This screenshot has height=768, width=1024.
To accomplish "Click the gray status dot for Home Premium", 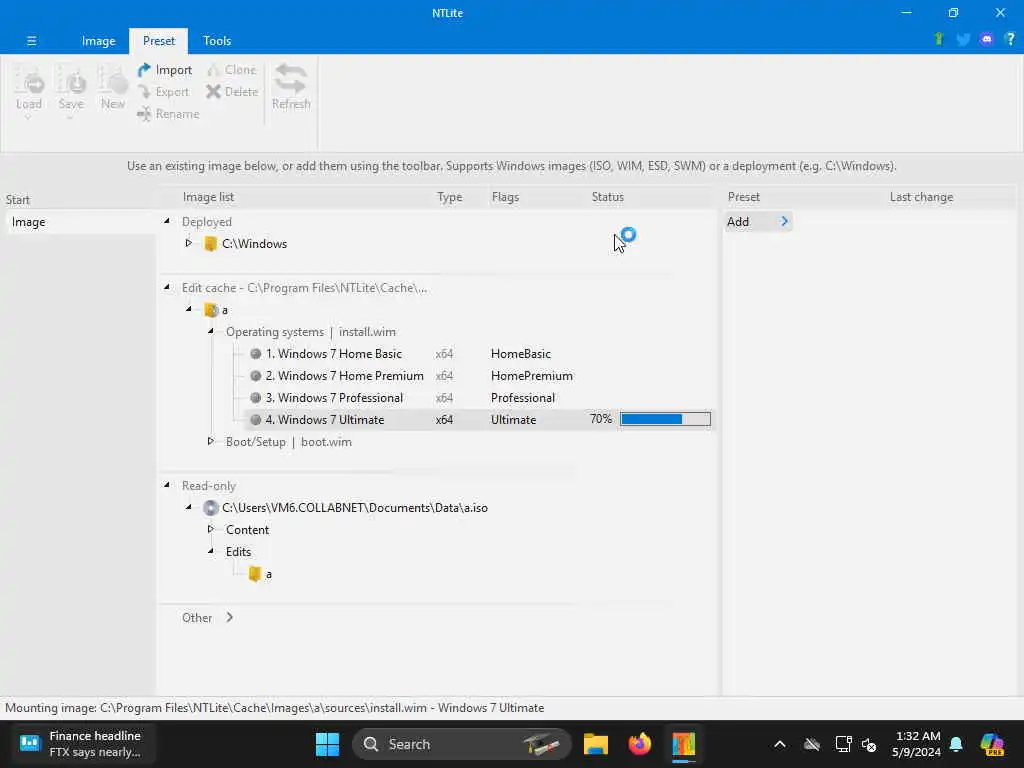I will (x=256, y=376).
